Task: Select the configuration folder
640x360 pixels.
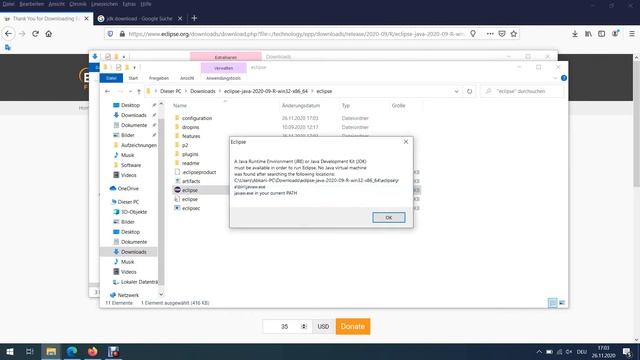Action: (197, 118)
